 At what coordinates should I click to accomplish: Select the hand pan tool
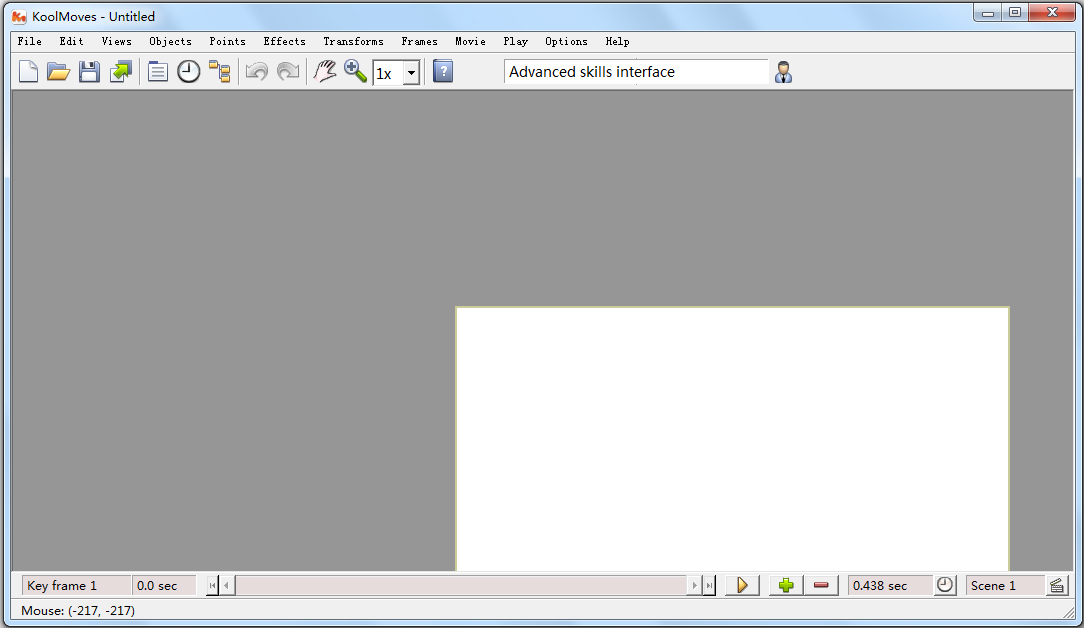pos(325,71)
